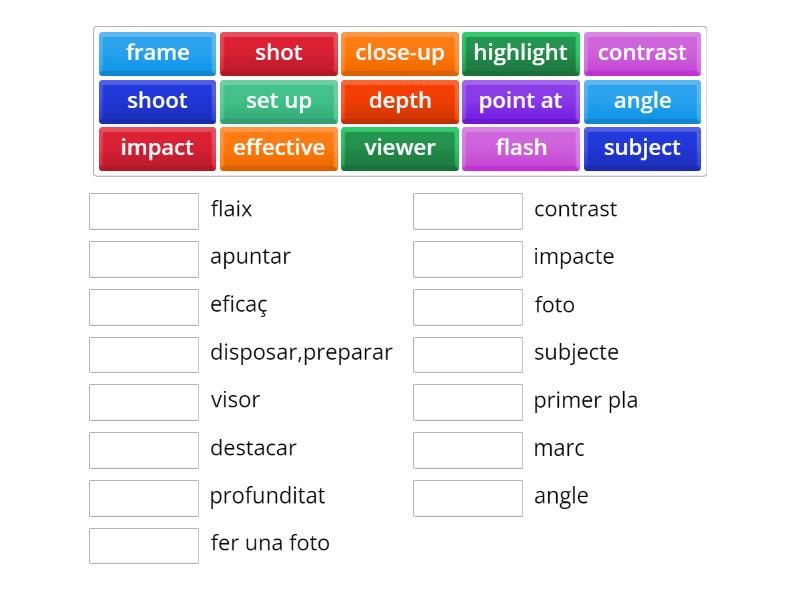Click the answer box beside "subjecte"
Viewport: 800px width, 600px height.
pyautogui.click(x=468, y=354)
